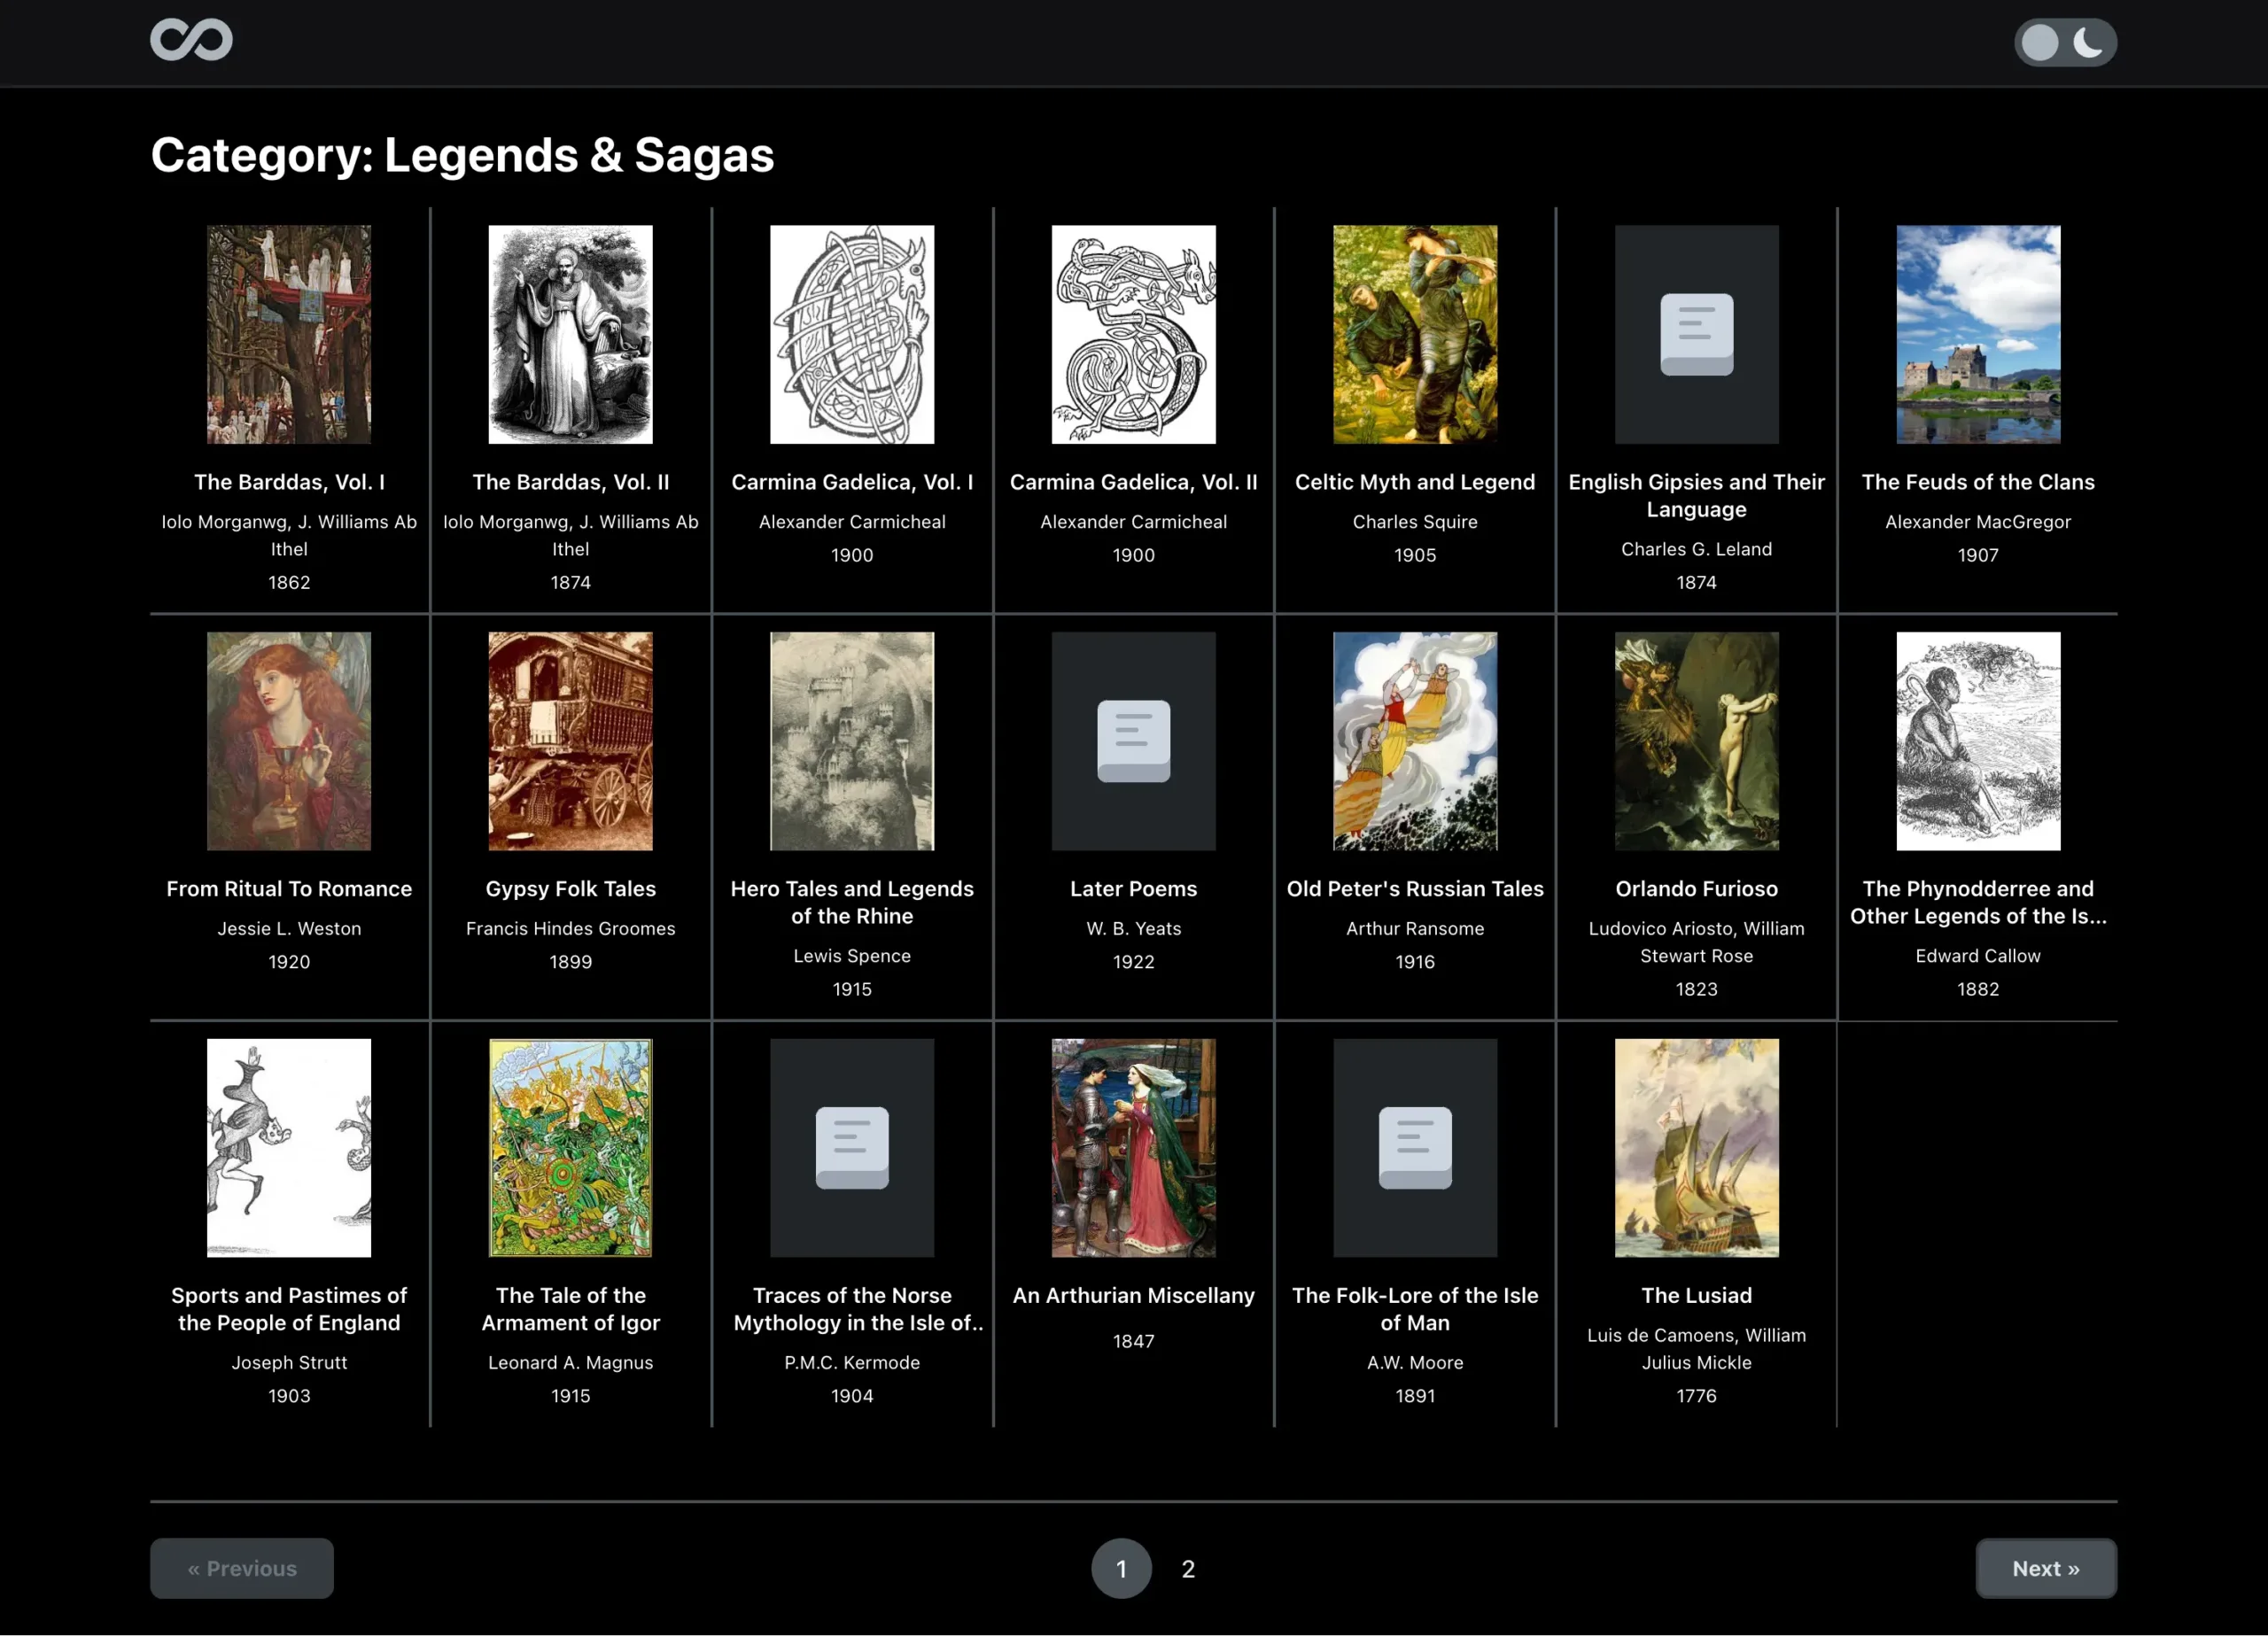The image size is (2268, 1636).
Task: Open placeholder cover of Traces of Norse Mythology
Action: 852,1147
